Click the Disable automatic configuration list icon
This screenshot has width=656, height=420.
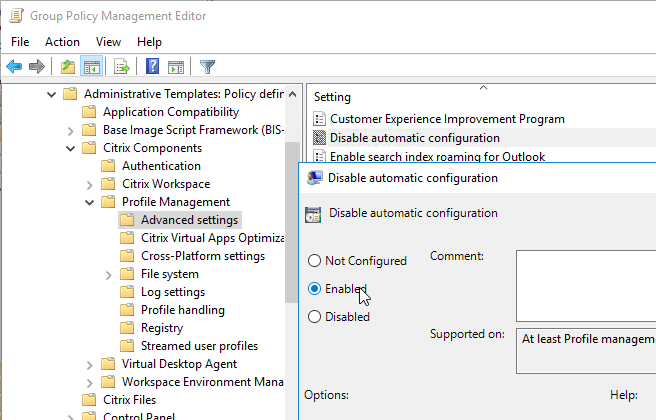click(320, 138)
